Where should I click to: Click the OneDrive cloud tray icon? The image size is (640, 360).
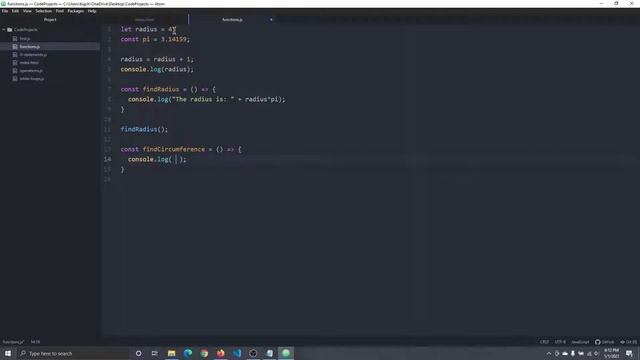point(565,353)
